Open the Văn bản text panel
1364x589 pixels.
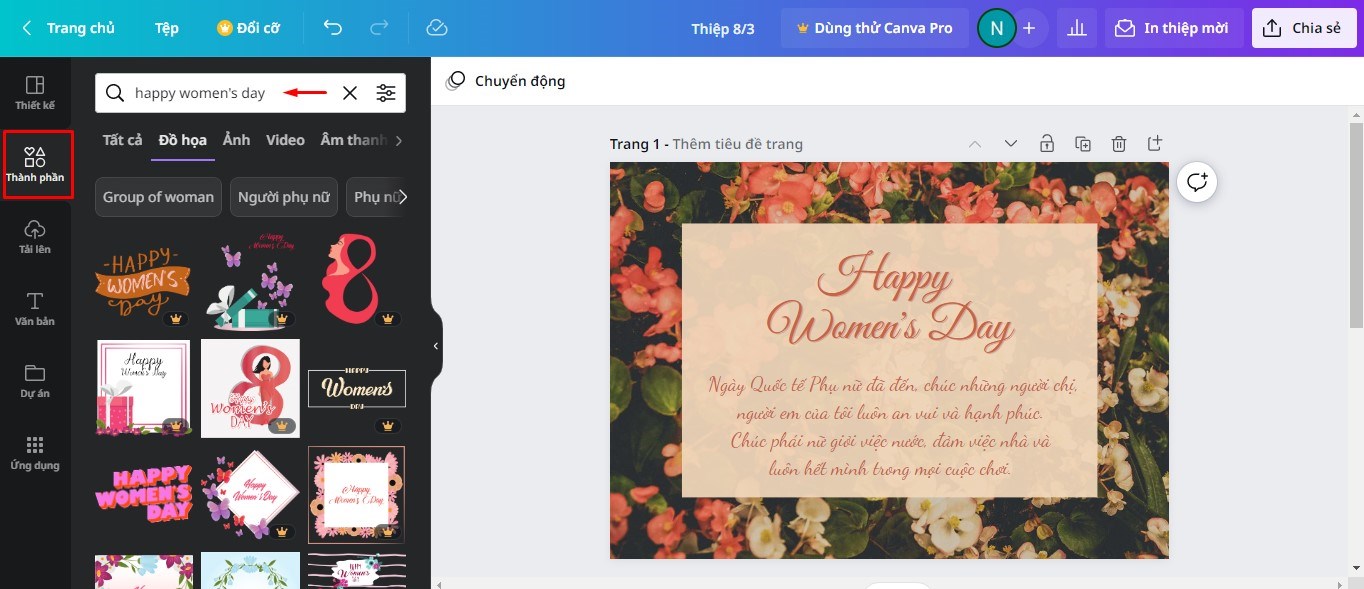(35, 309)
